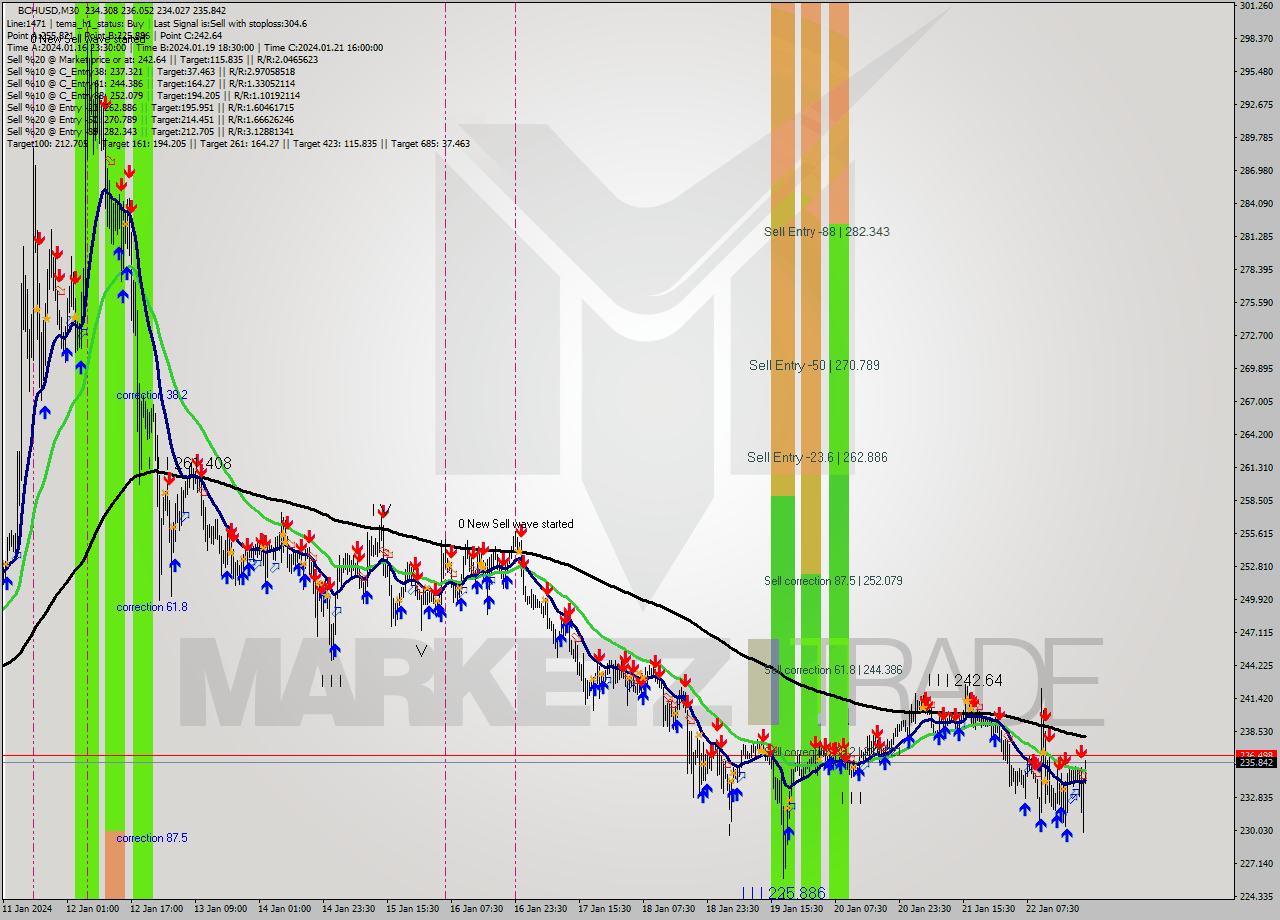Viewport: 1280px width, 920px height.
Task: Click the 'Target:115.835' value in info panel
Action: tap(212, 59)
